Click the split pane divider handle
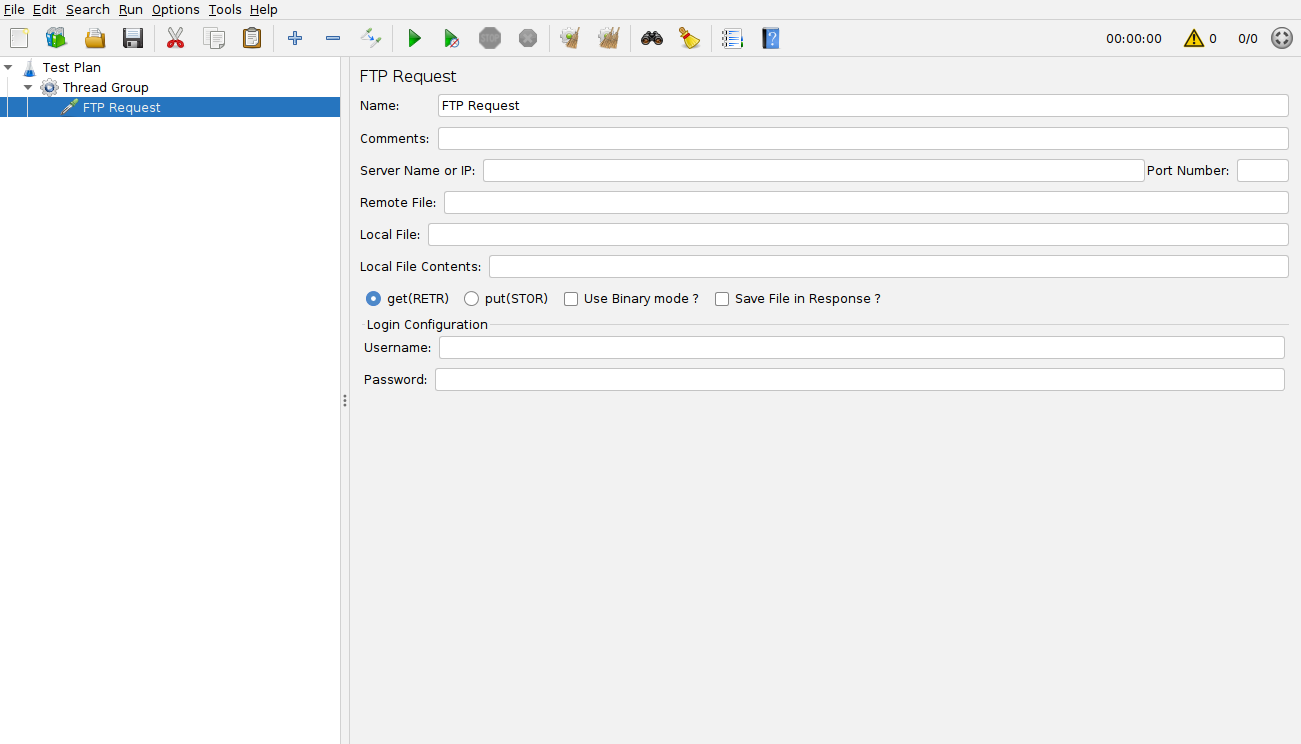 point(345,400)
